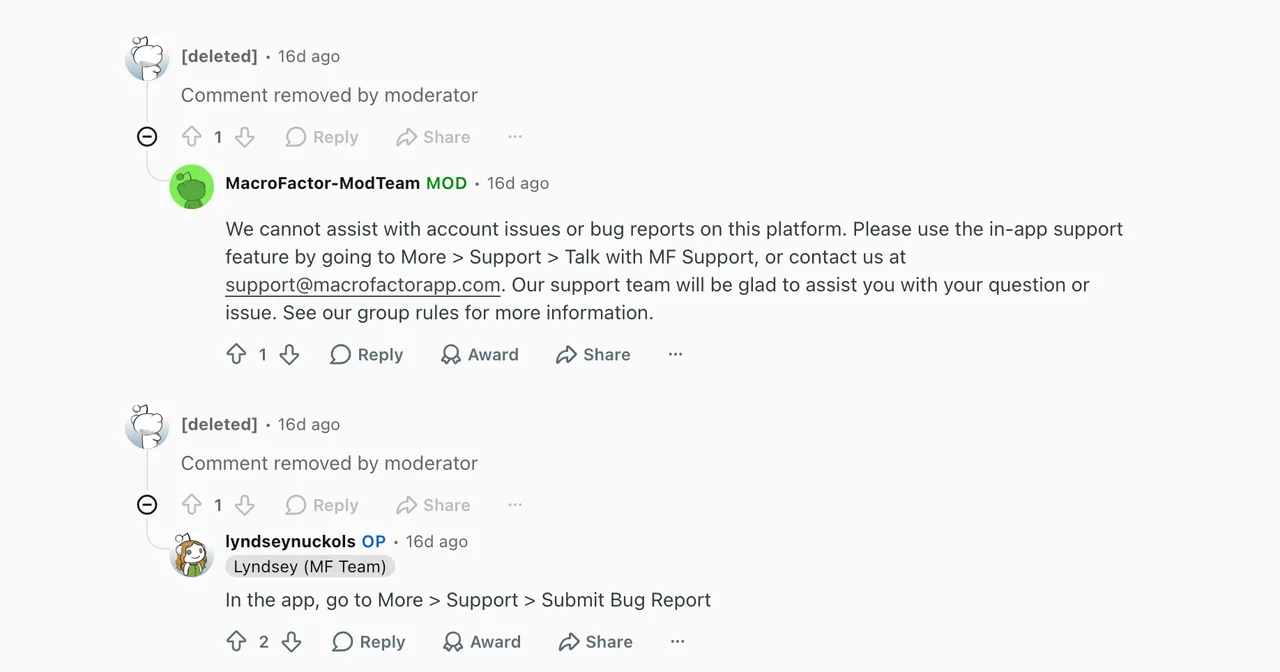Share the MacroFactor-ModTeam comment
Screen dimensions: 1280x672
click(593, 354)
